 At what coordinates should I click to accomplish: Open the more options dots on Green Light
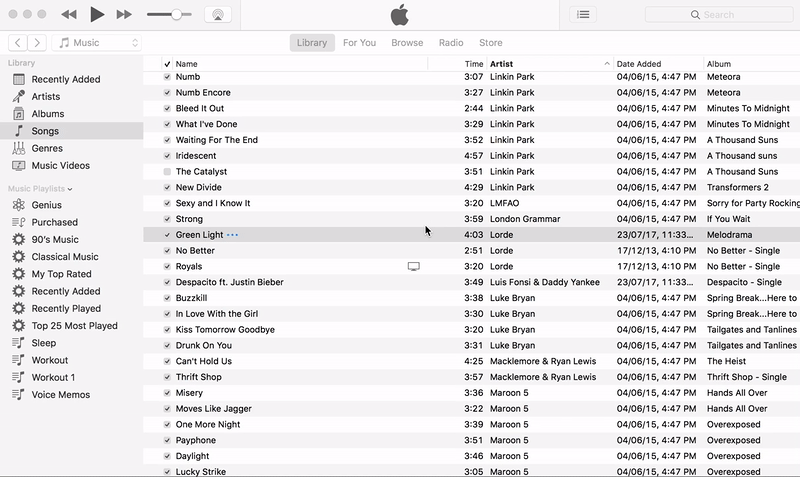coord(232,235)
